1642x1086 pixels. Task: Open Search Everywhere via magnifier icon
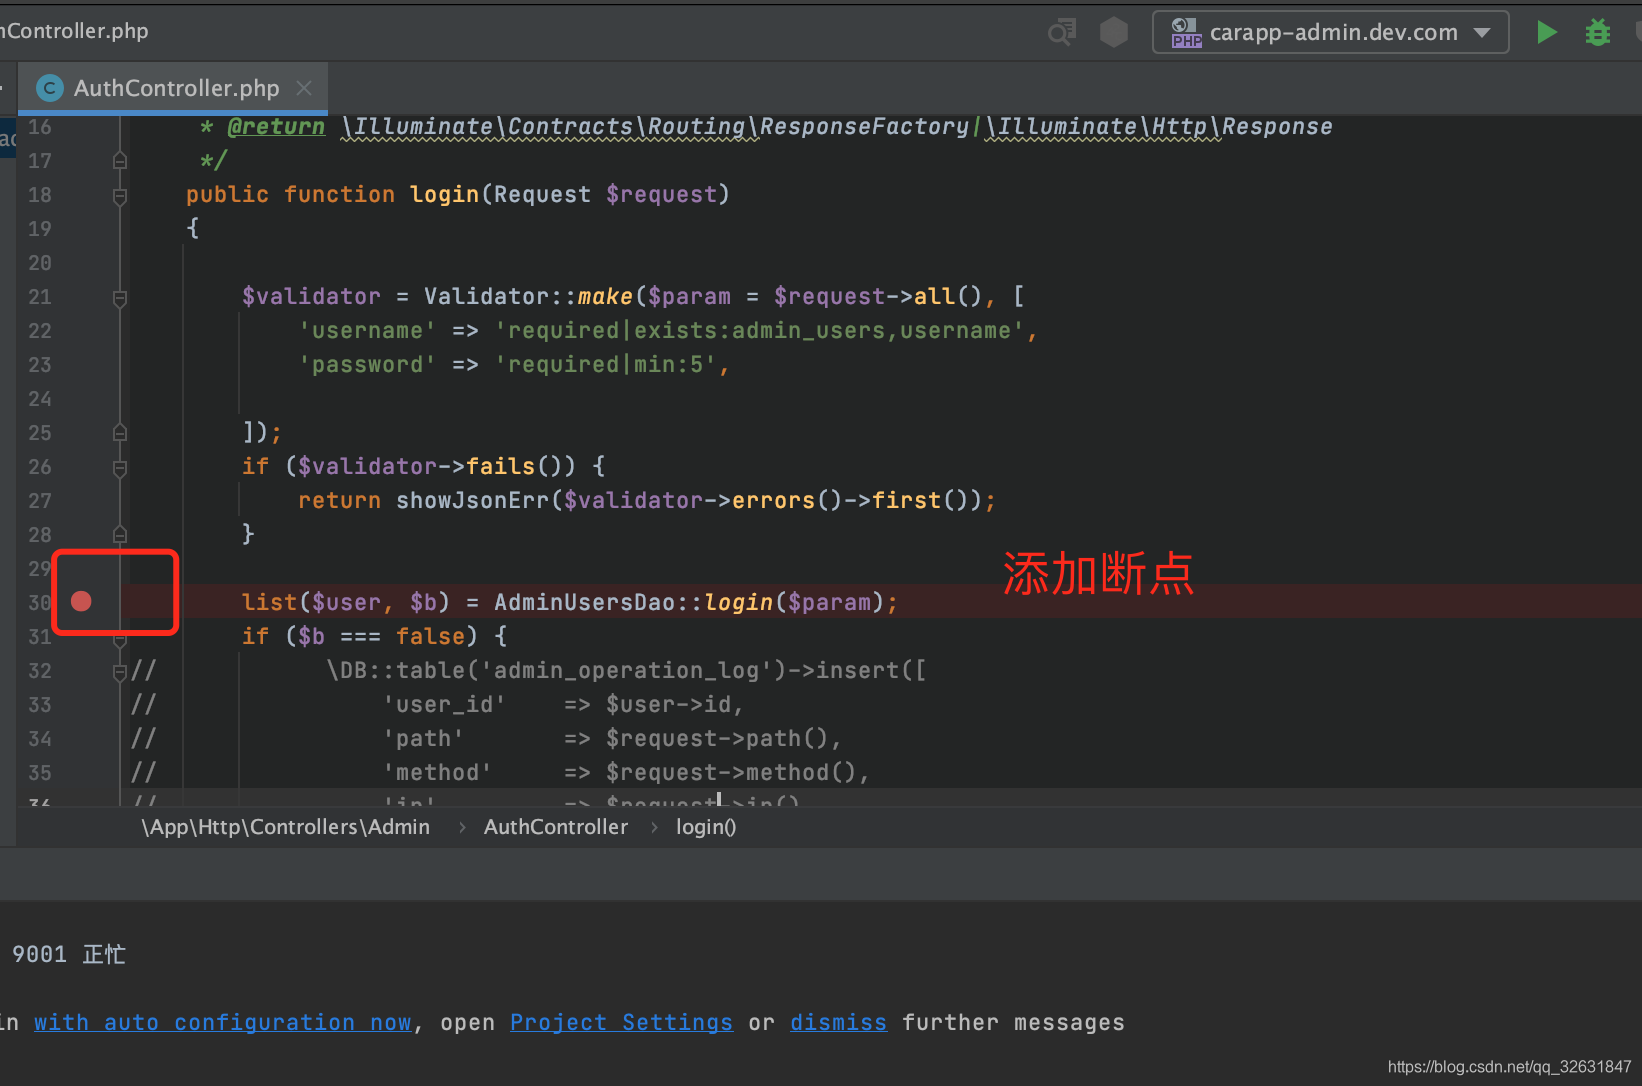click(x=1061, y=31)
